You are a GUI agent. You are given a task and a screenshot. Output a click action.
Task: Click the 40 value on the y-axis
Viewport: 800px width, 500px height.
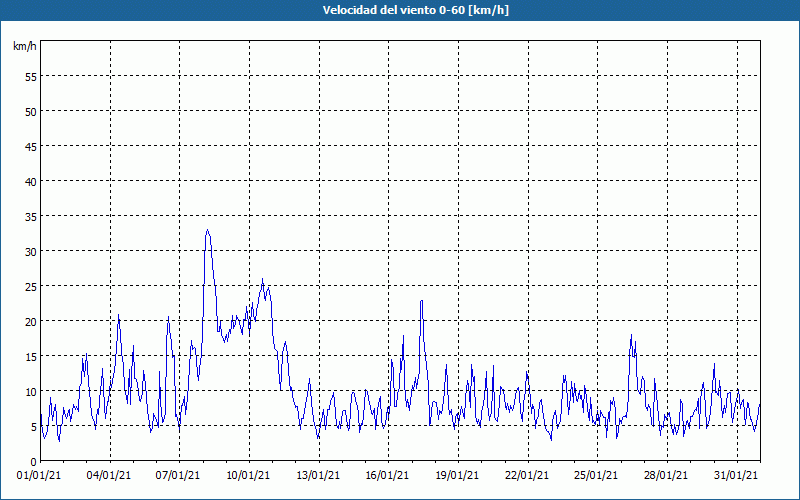click(x=31, y=182)
